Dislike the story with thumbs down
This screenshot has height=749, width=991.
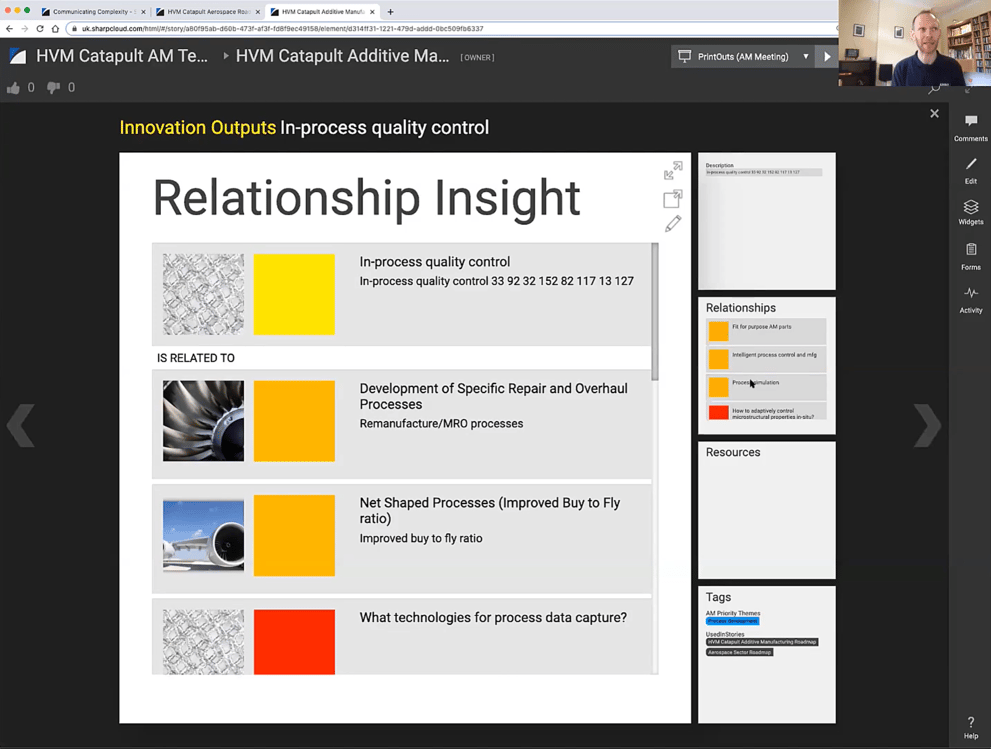point(55,88)
